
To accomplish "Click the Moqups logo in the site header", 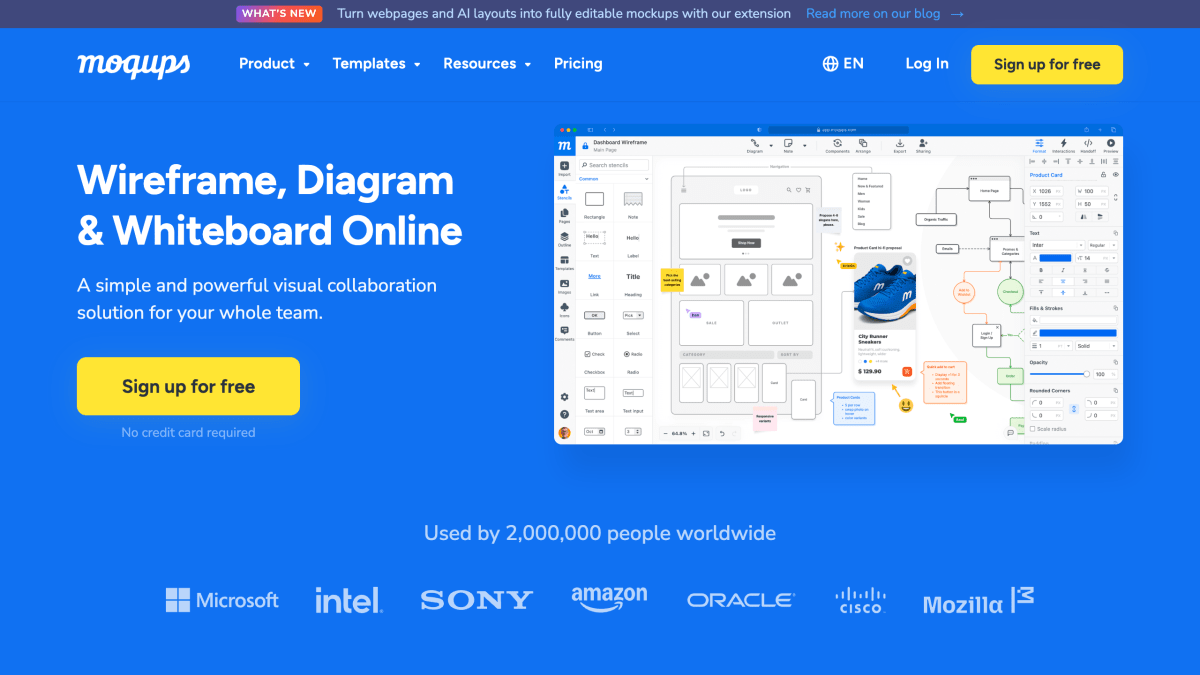I will pos(134,64).
